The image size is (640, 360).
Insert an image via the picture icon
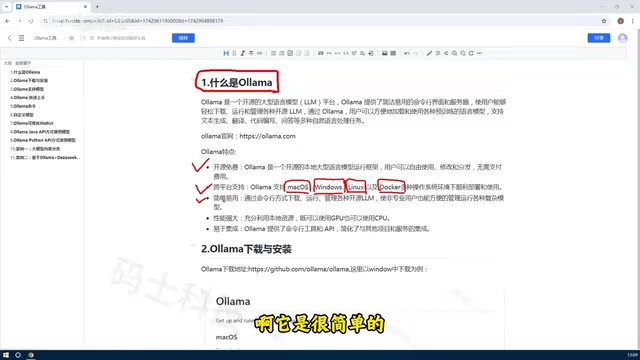[x=384, y=53]
